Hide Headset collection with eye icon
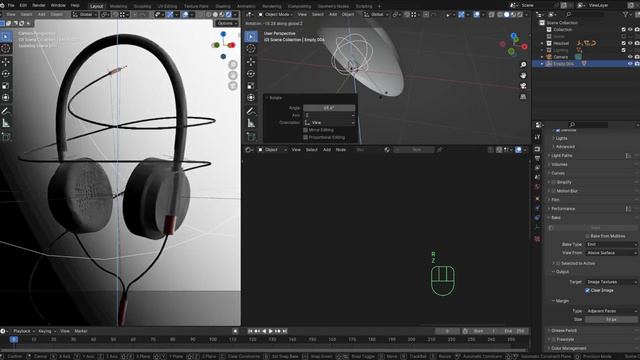 (x=630, y=43)
